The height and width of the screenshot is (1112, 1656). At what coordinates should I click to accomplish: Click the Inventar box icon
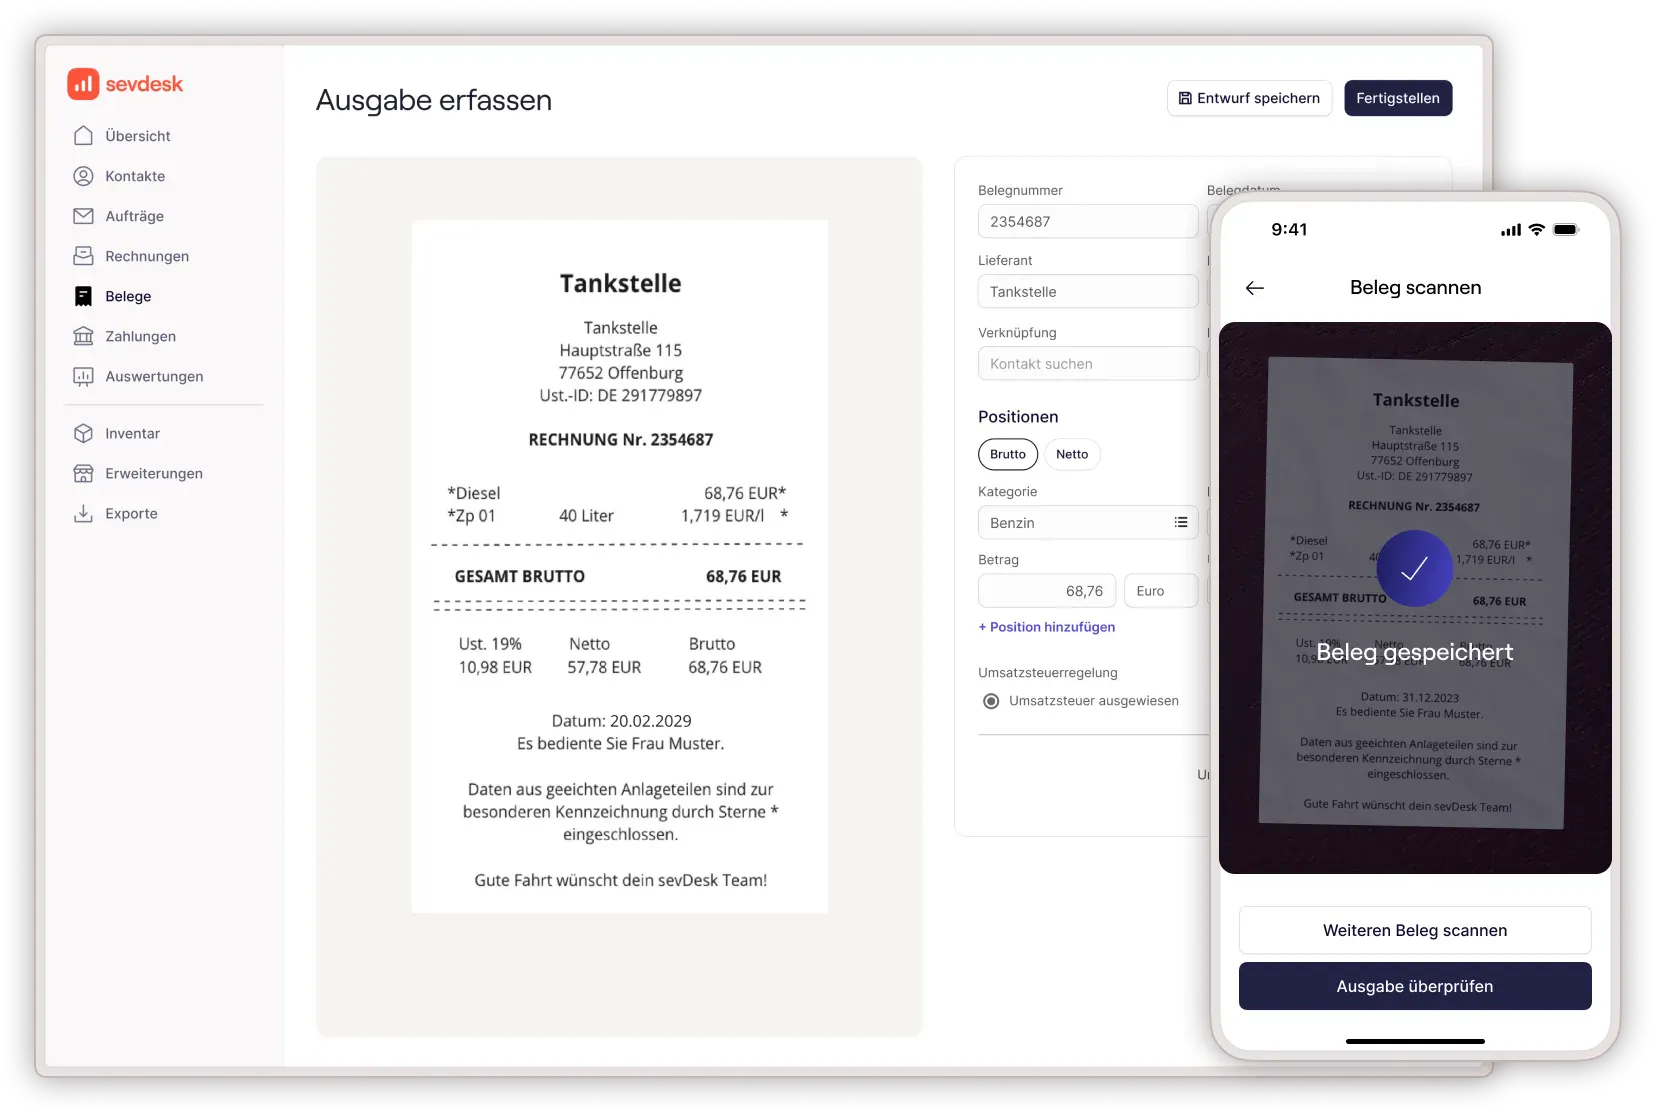84,433
